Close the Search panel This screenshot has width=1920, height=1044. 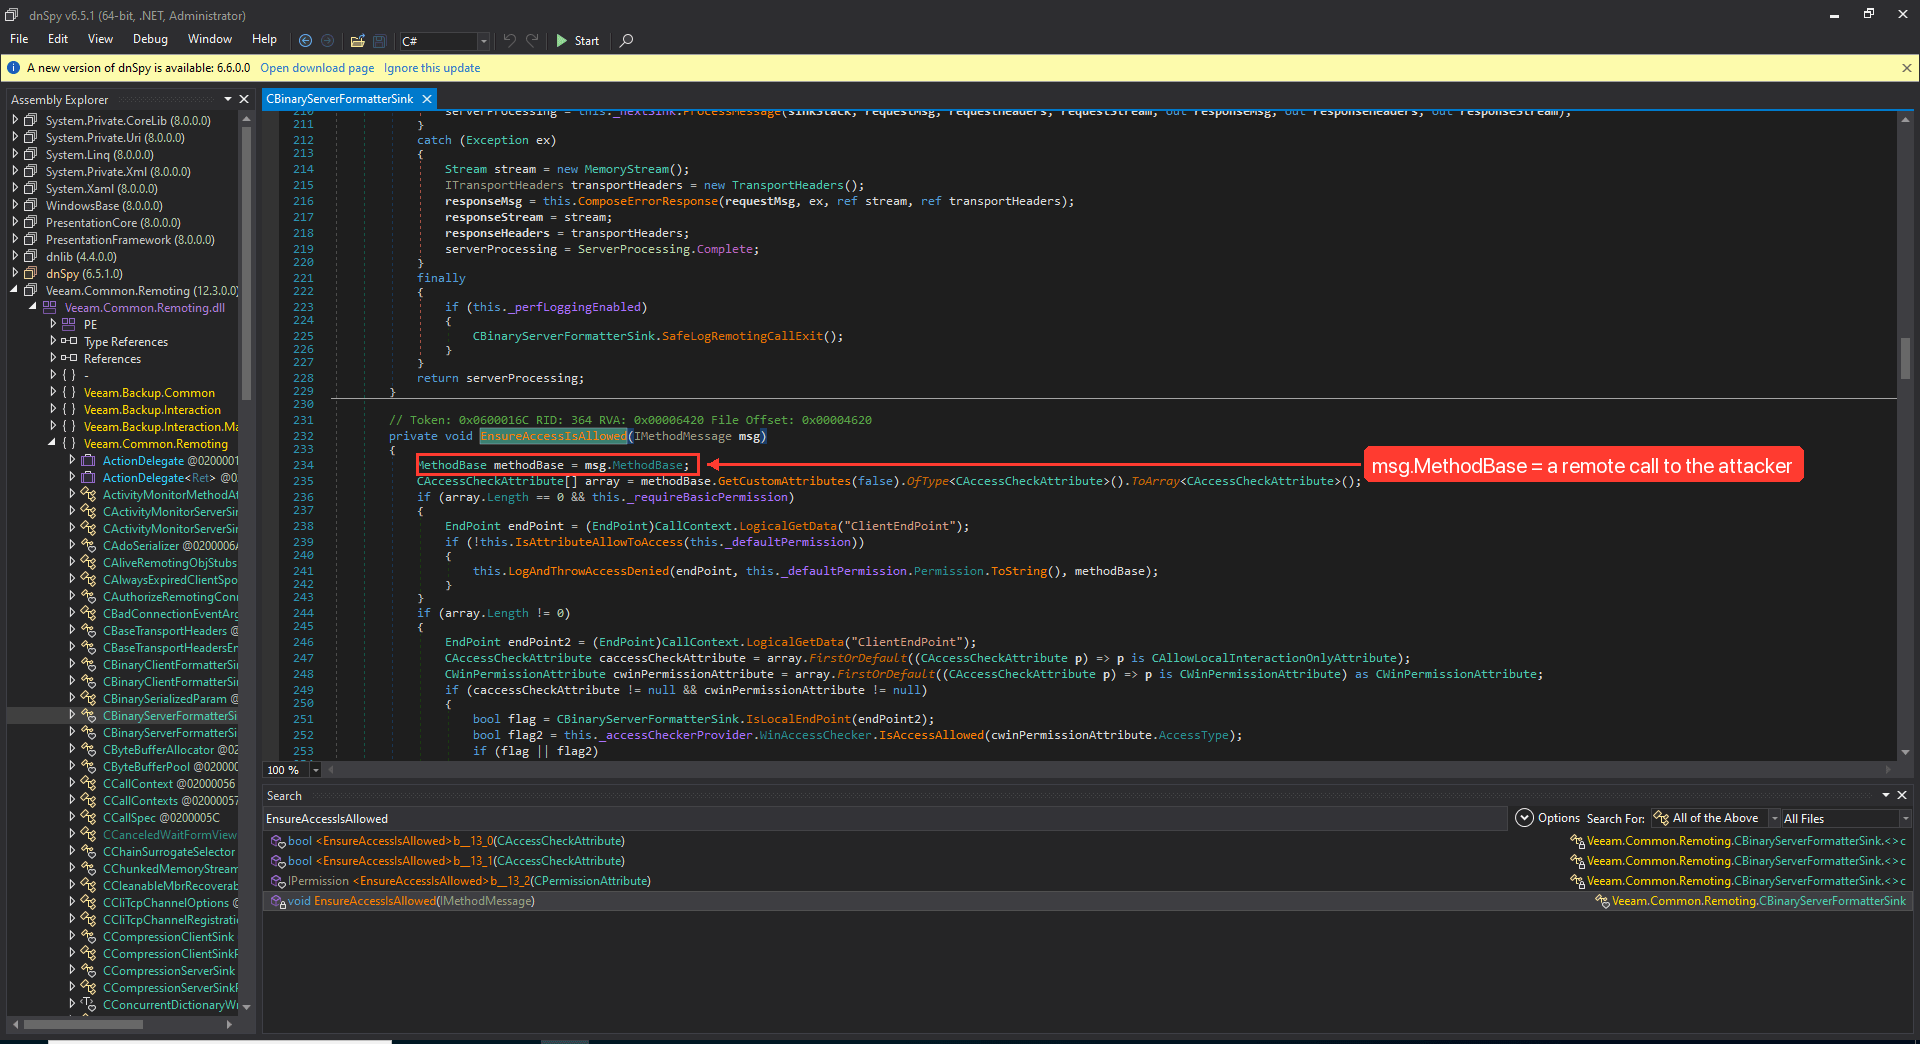pos(1902,795)
